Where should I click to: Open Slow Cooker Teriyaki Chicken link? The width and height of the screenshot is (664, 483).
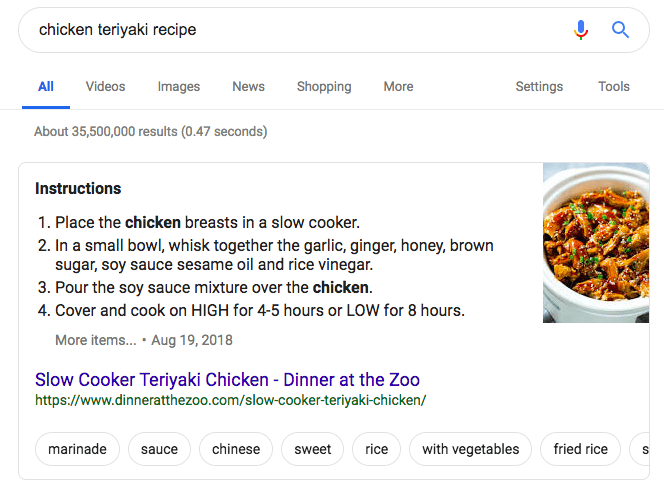coord(227,380)
